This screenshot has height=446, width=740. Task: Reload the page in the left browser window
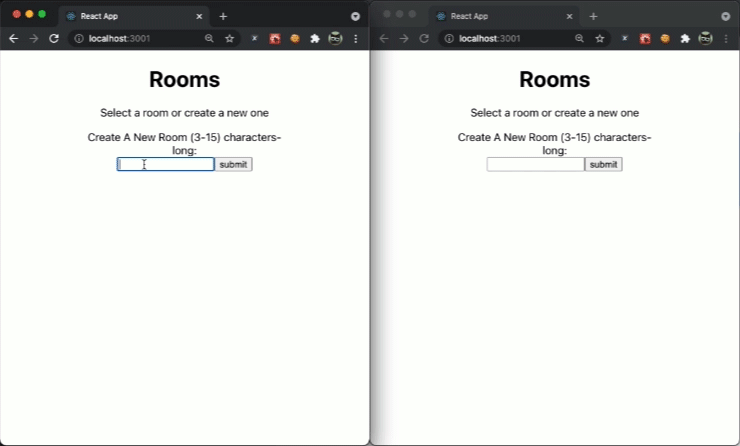[54, 39]
